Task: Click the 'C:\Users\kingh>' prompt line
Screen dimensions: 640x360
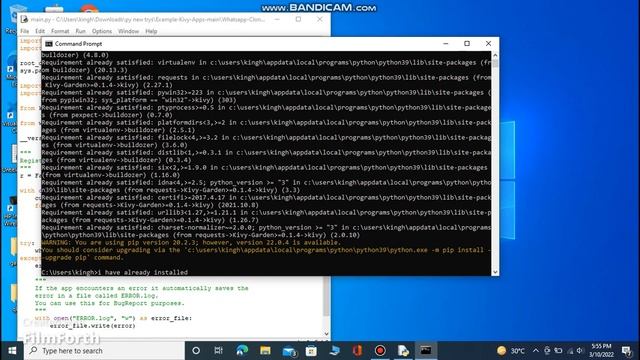Action: tap(115, 272)
